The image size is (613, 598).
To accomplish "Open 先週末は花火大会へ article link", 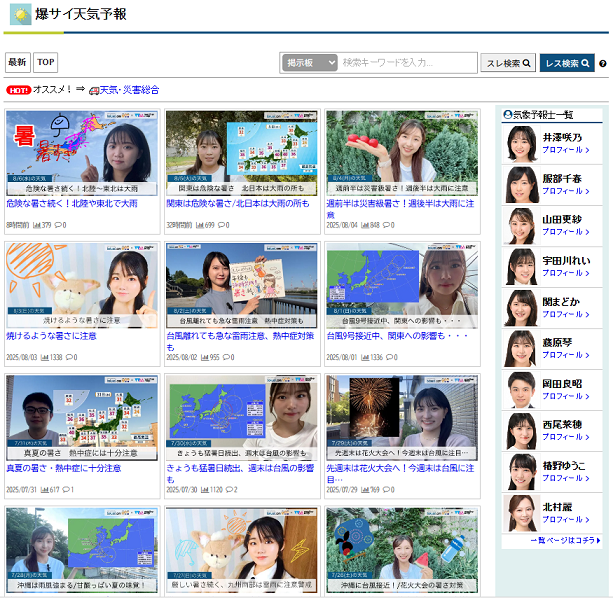I will 400,473.
